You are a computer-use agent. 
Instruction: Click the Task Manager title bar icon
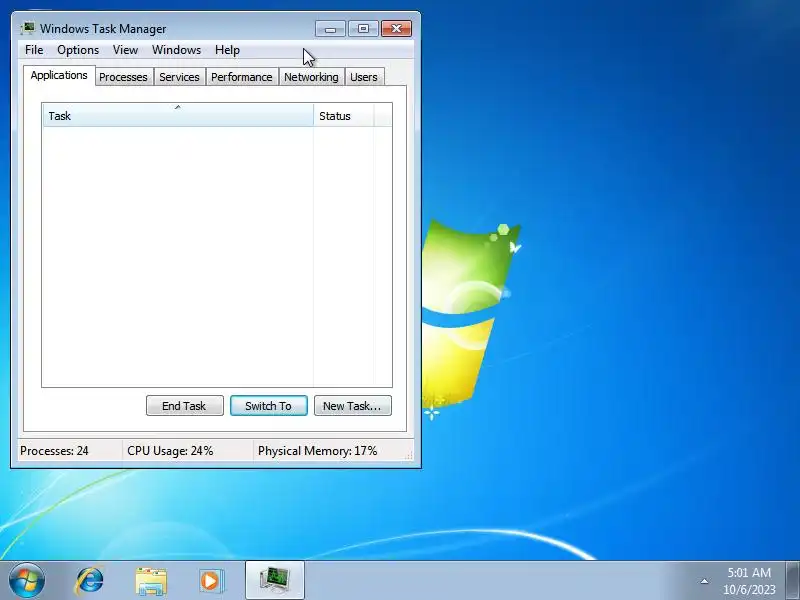click(x=28, y=29)
